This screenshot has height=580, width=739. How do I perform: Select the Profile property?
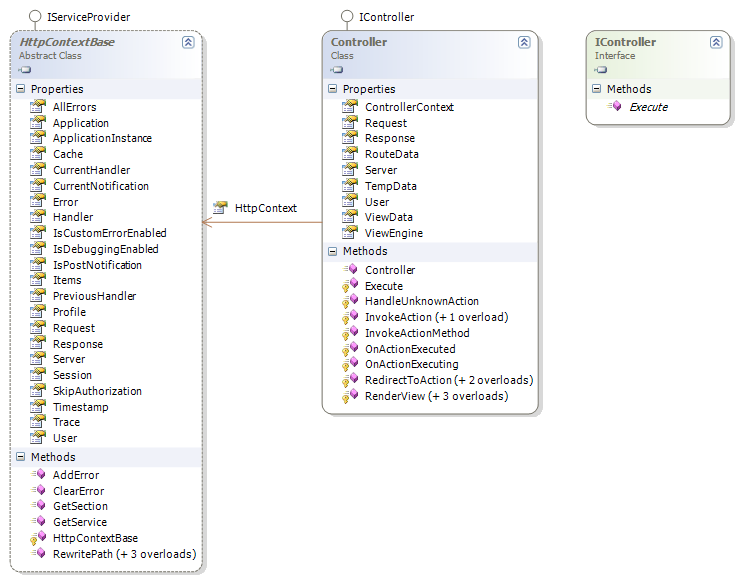click(x=69, y=312)
